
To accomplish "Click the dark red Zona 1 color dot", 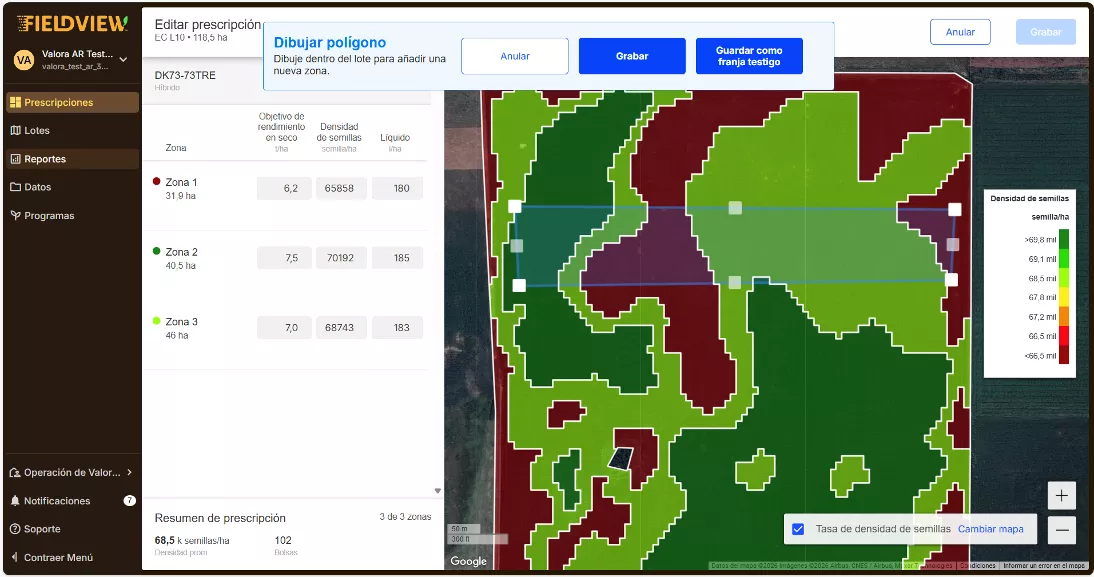I will pos(156,182).
